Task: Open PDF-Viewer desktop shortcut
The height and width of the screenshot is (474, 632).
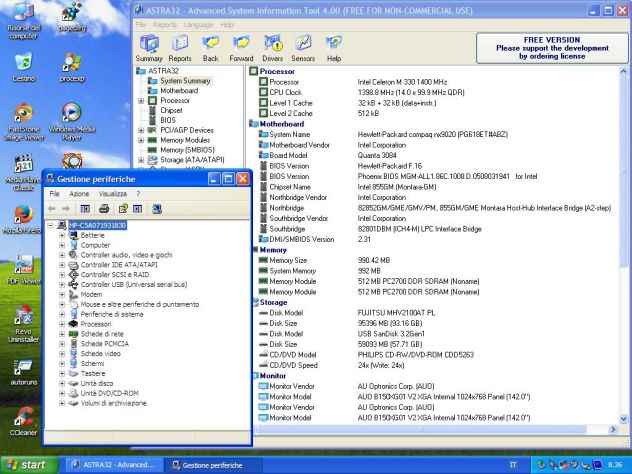Action: pos(23,269)
